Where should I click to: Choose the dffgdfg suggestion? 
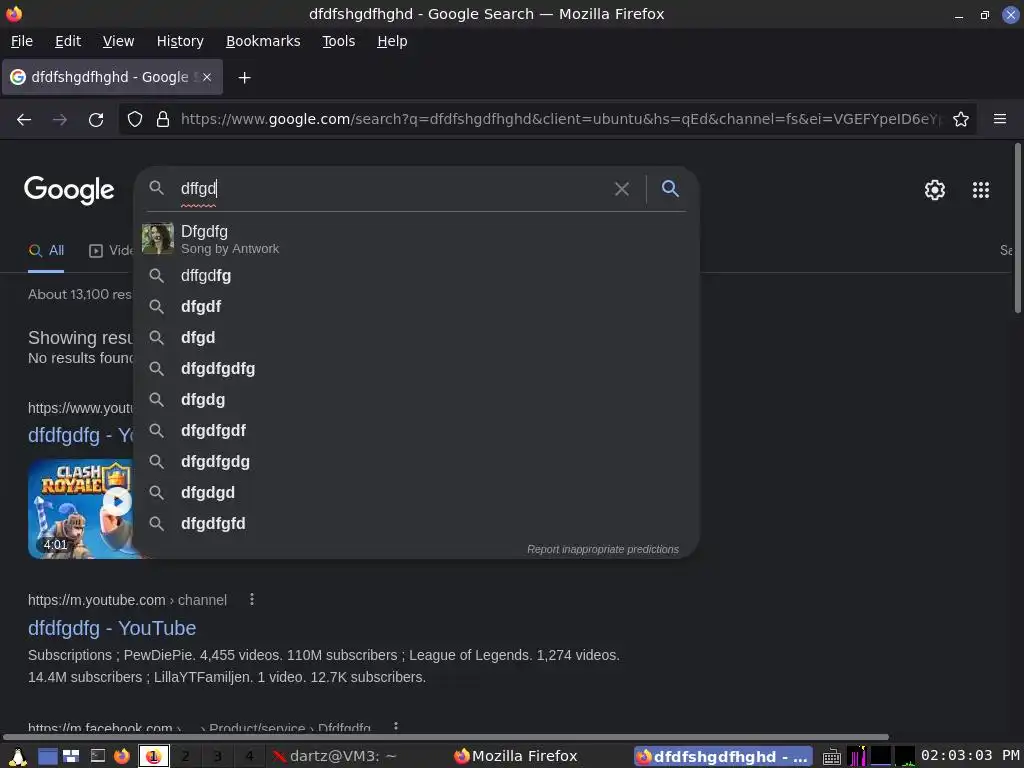[x=416, y=276]
